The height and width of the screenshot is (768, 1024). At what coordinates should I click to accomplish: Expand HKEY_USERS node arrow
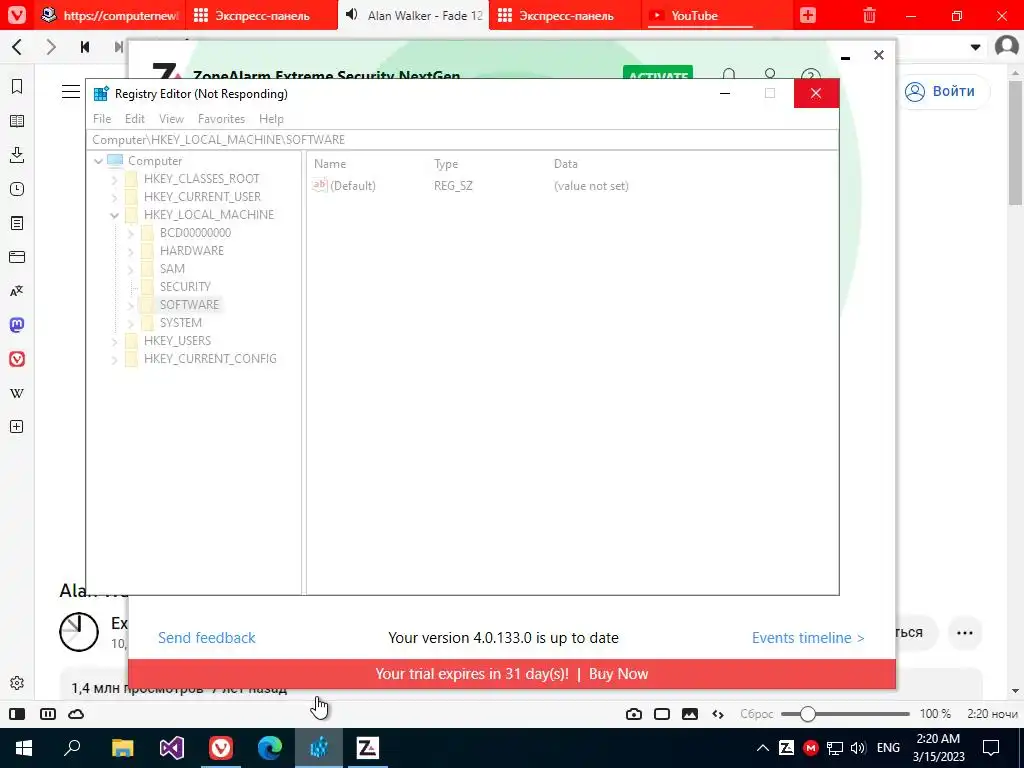114,340
